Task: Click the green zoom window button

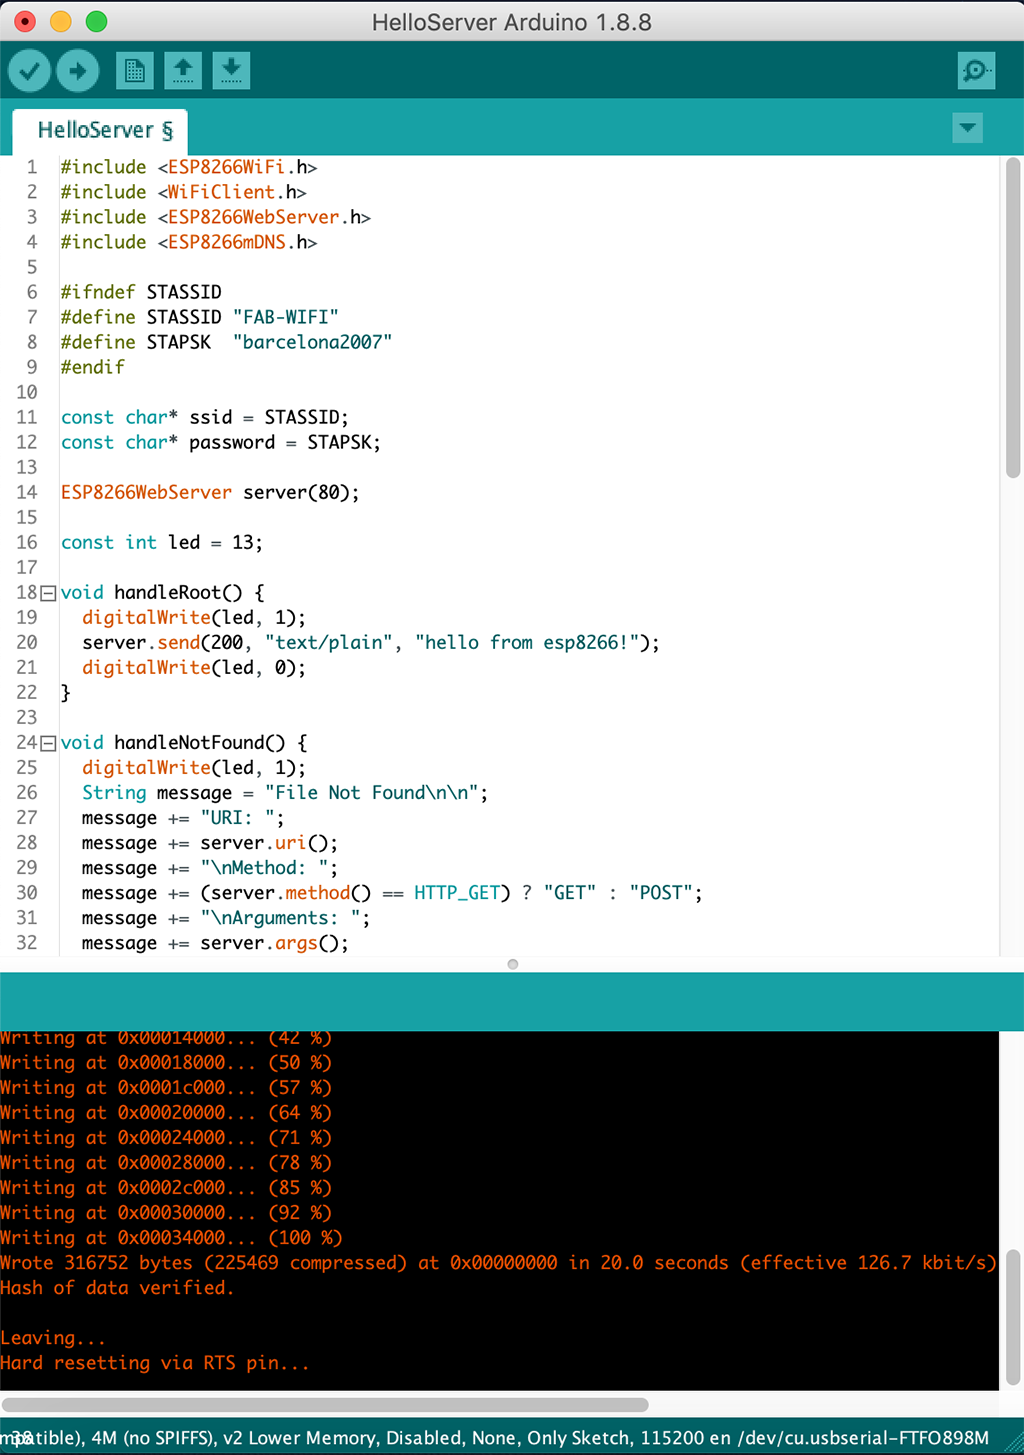Action: click(x=96, y=21)
